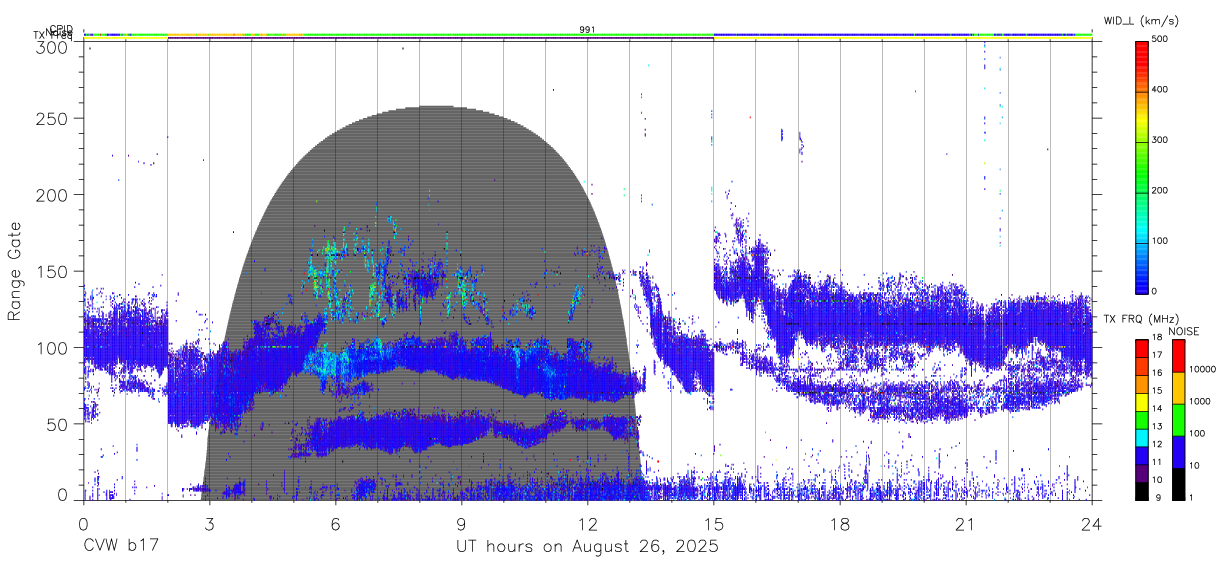The image size is (1228, 567).
Task: Click the '400' label on the WID color bar
Action: point(1161,90)
